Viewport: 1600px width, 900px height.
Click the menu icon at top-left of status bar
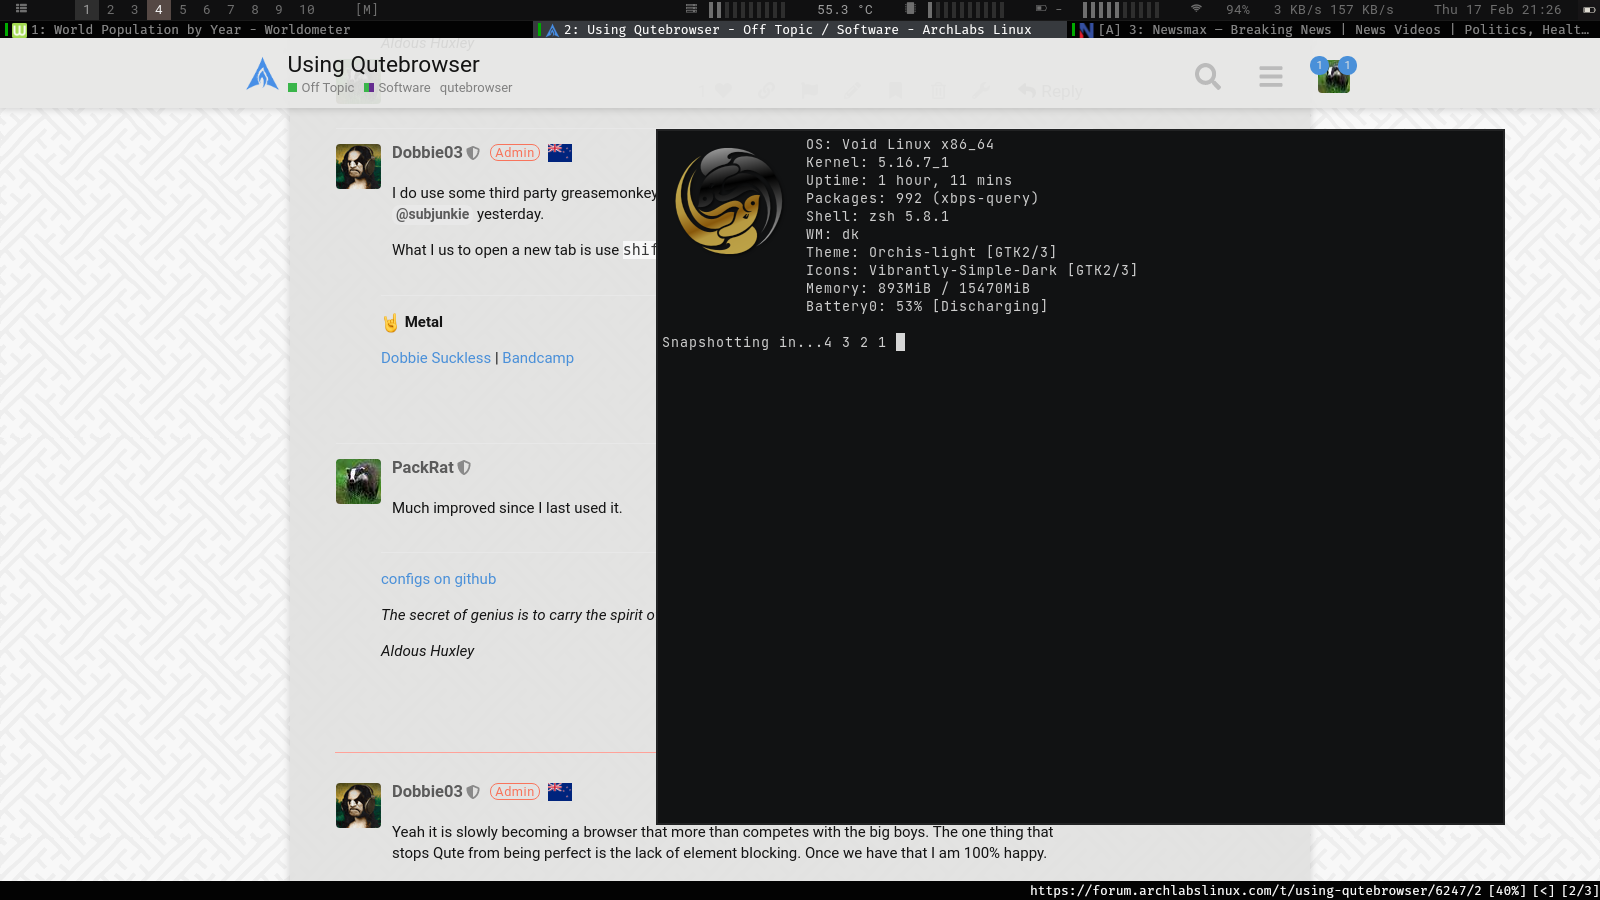click(21, 9)
